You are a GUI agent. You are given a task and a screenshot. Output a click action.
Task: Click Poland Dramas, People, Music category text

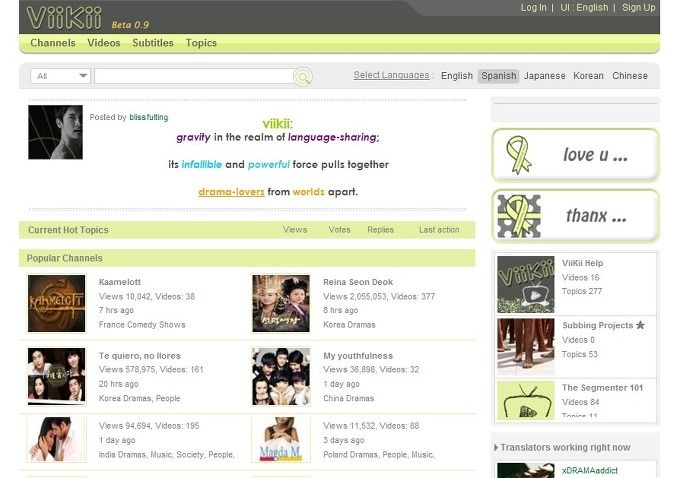point(379,454)
